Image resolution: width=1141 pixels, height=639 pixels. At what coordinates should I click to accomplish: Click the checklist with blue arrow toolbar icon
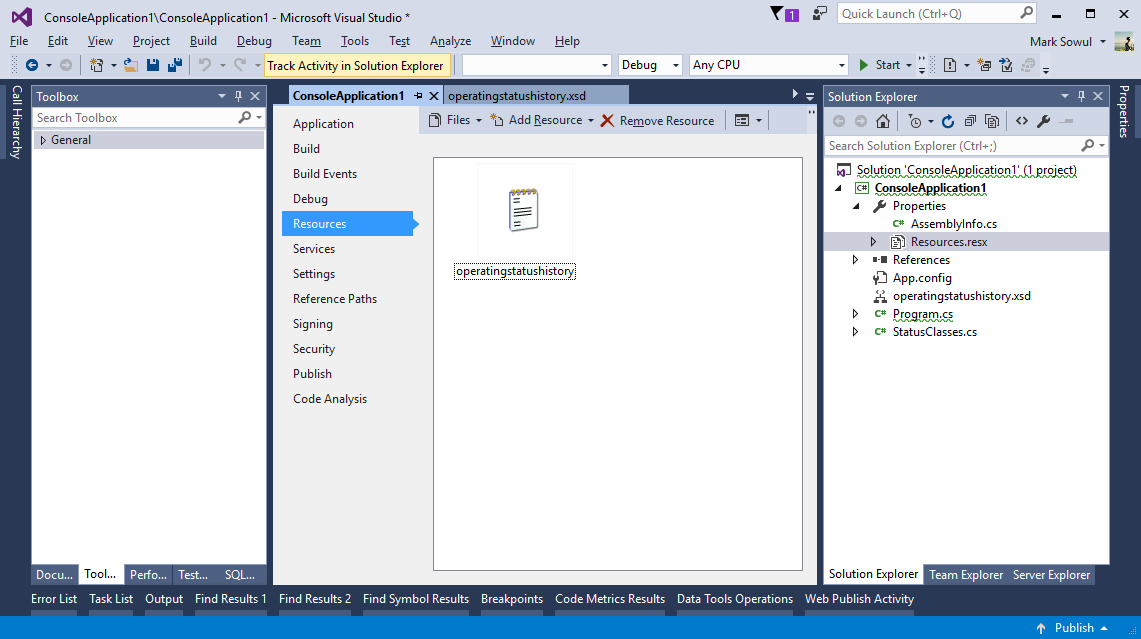click(x=1006, y=66)
